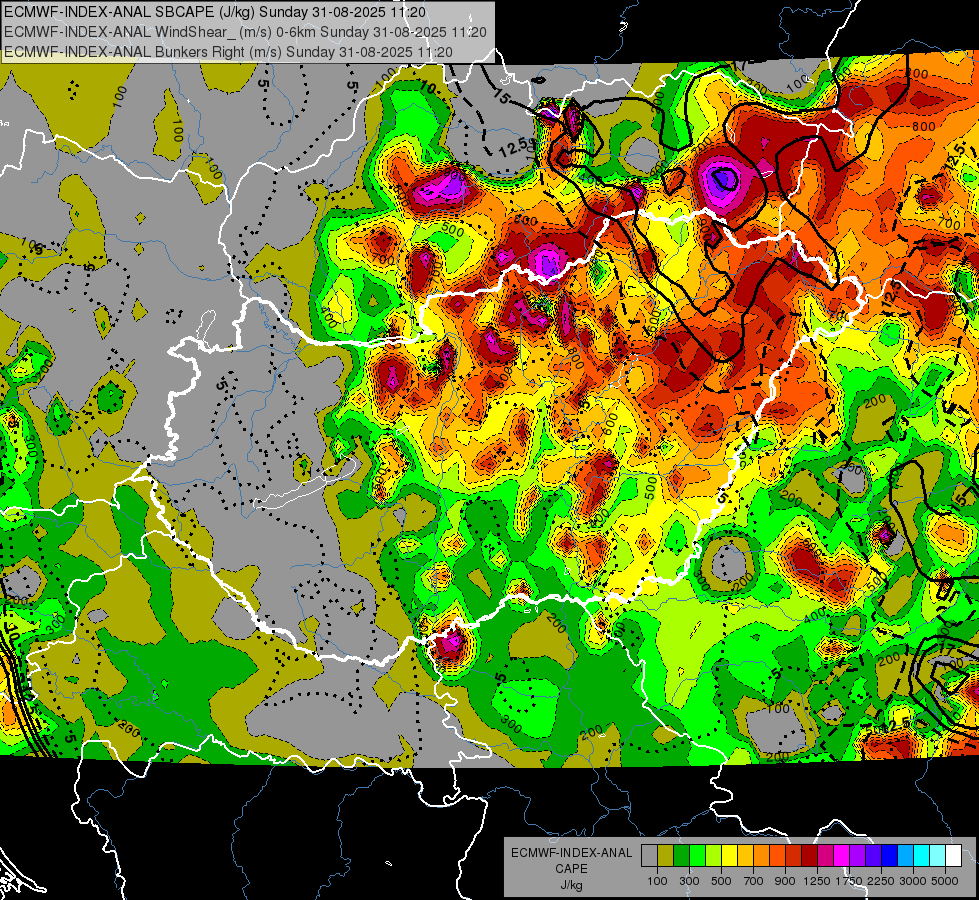
Task: Select the SBCAPE title line in header
Action: point(215,12)
